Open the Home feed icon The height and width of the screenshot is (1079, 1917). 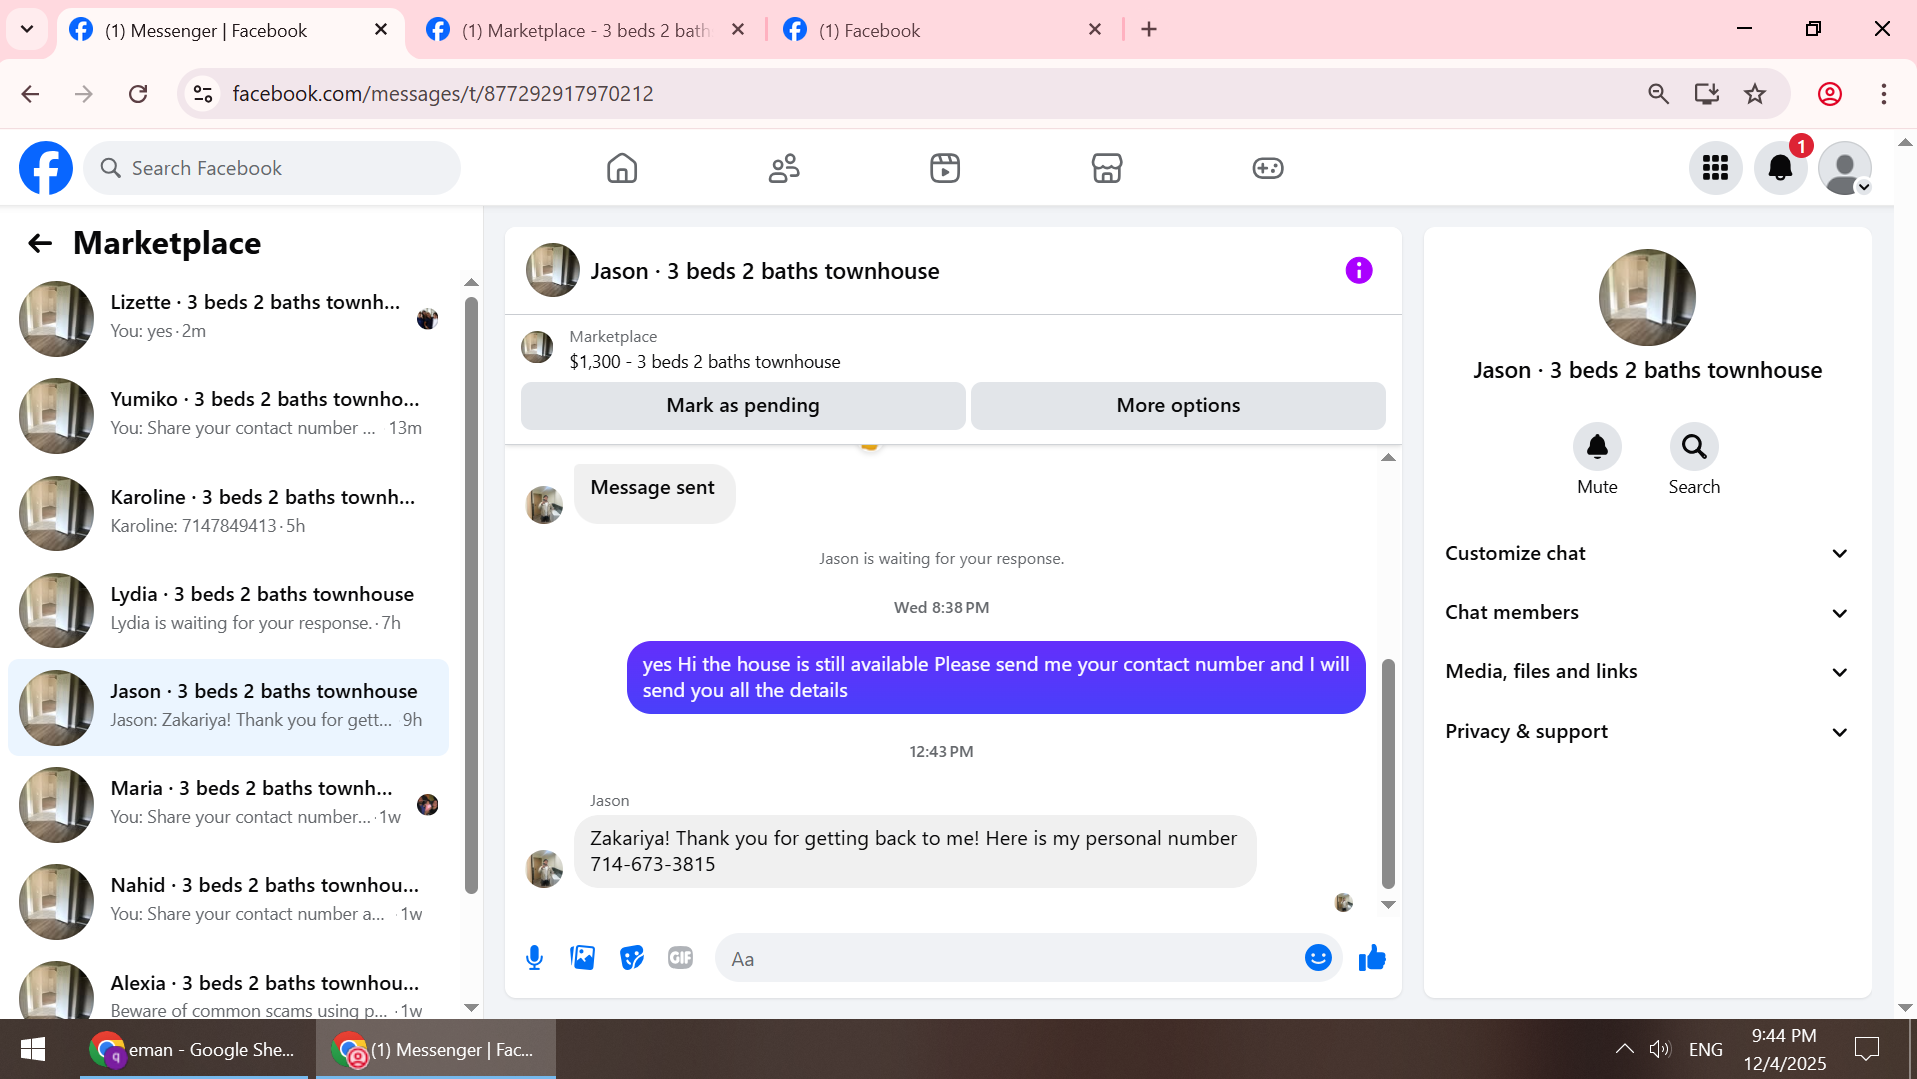(x=622, y=168)
